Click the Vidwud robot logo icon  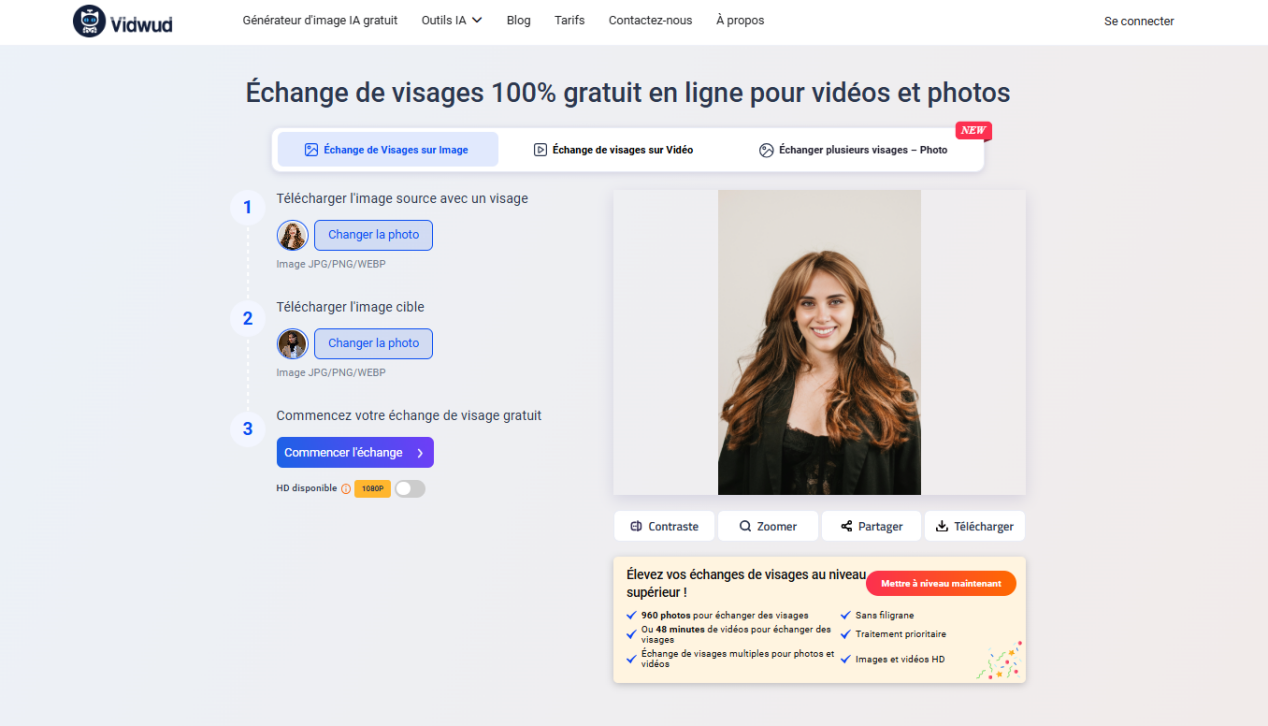91,19
